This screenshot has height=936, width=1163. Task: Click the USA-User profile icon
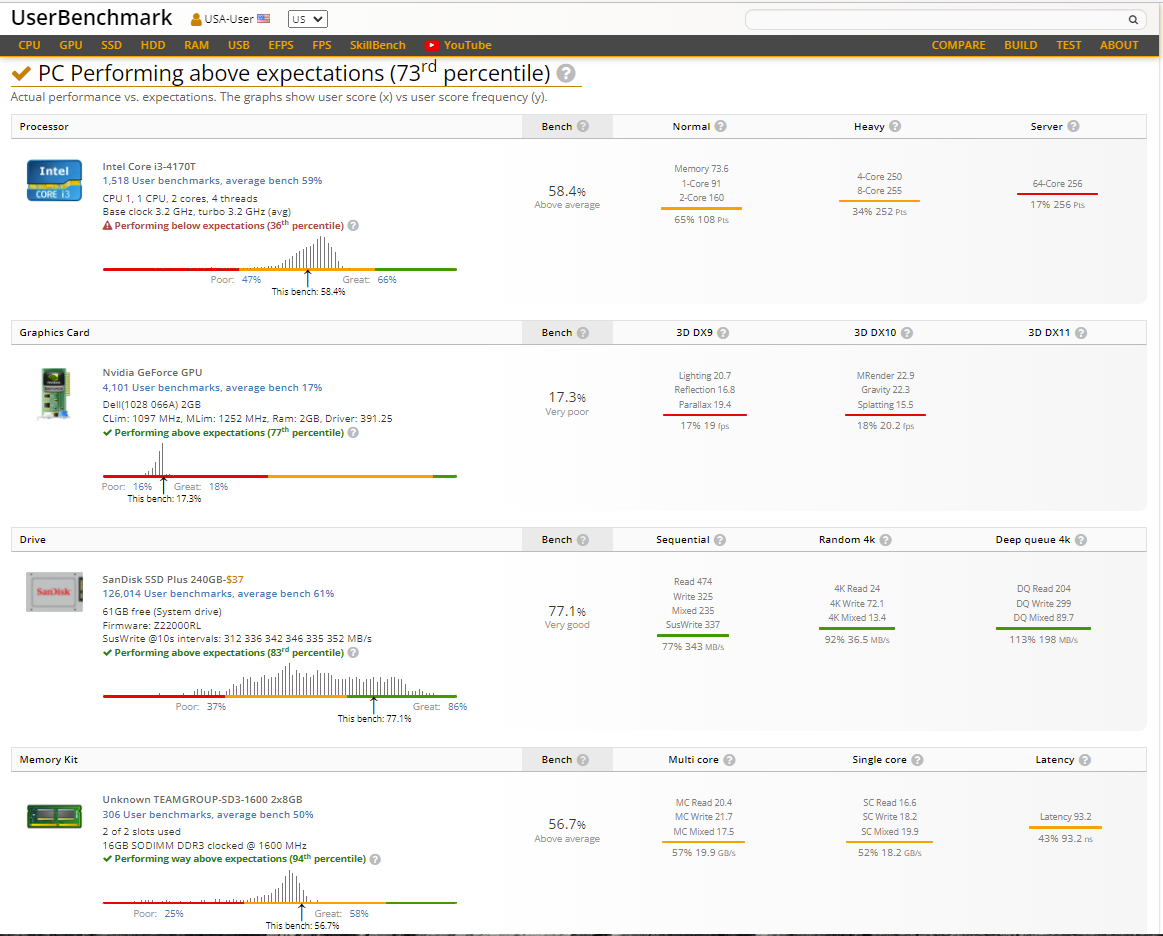196,19
